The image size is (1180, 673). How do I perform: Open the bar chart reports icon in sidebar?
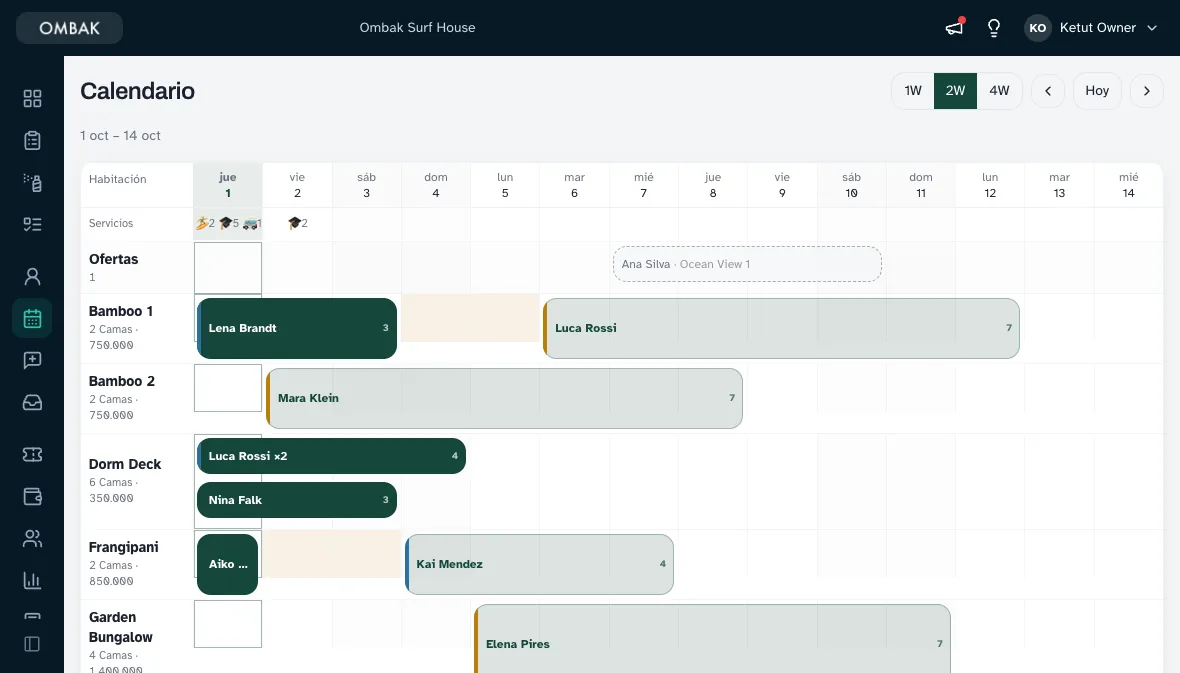[x=32, y=580]
